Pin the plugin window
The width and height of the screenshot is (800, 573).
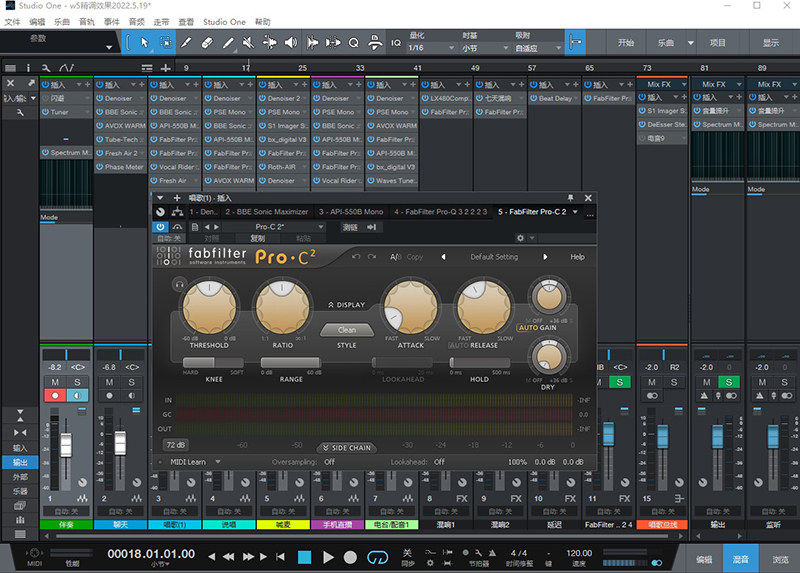click(x=570, y=198)
